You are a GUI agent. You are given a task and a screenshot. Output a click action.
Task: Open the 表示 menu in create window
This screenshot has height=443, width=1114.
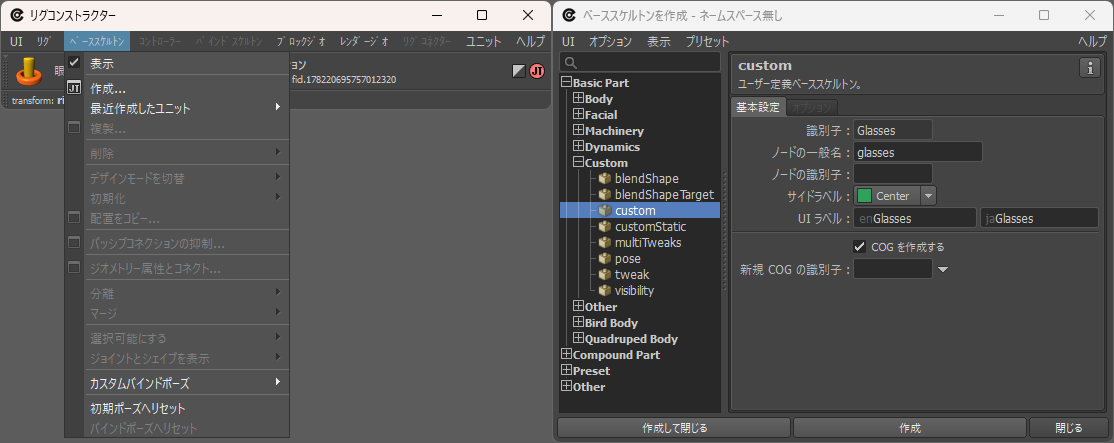click(659, 41)
